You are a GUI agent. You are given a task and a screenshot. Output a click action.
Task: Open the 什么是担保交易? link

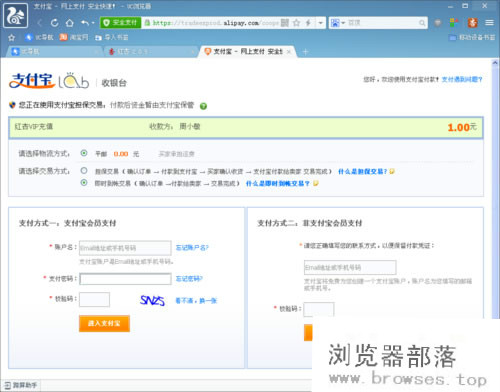(362, 171)
